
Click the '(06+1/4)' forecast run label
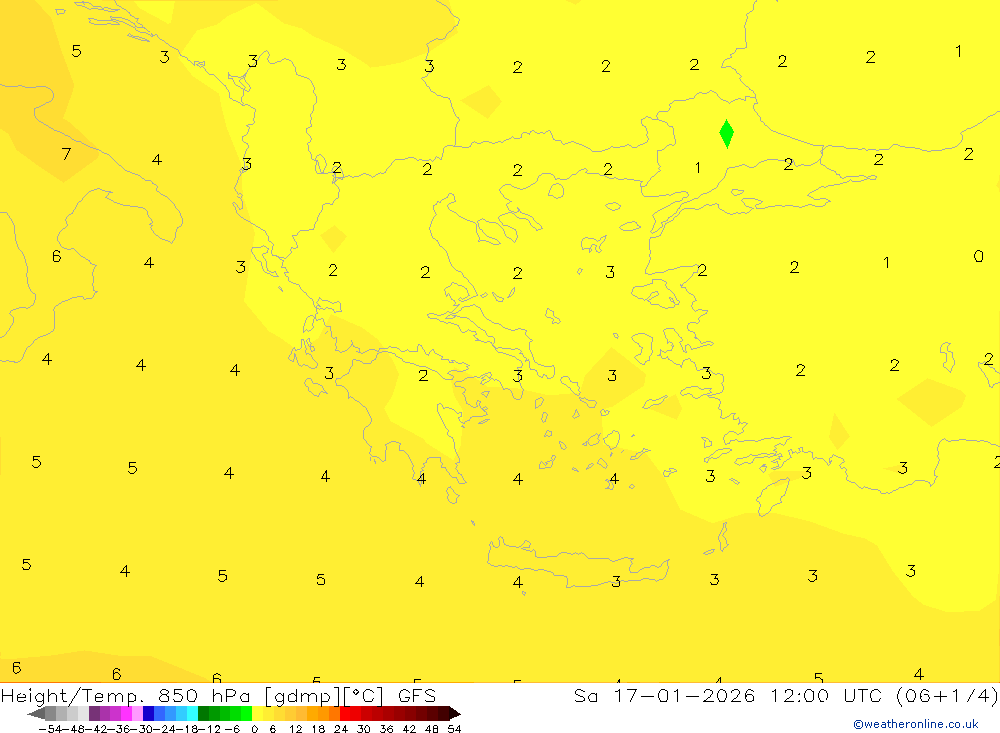coord(946,695)
